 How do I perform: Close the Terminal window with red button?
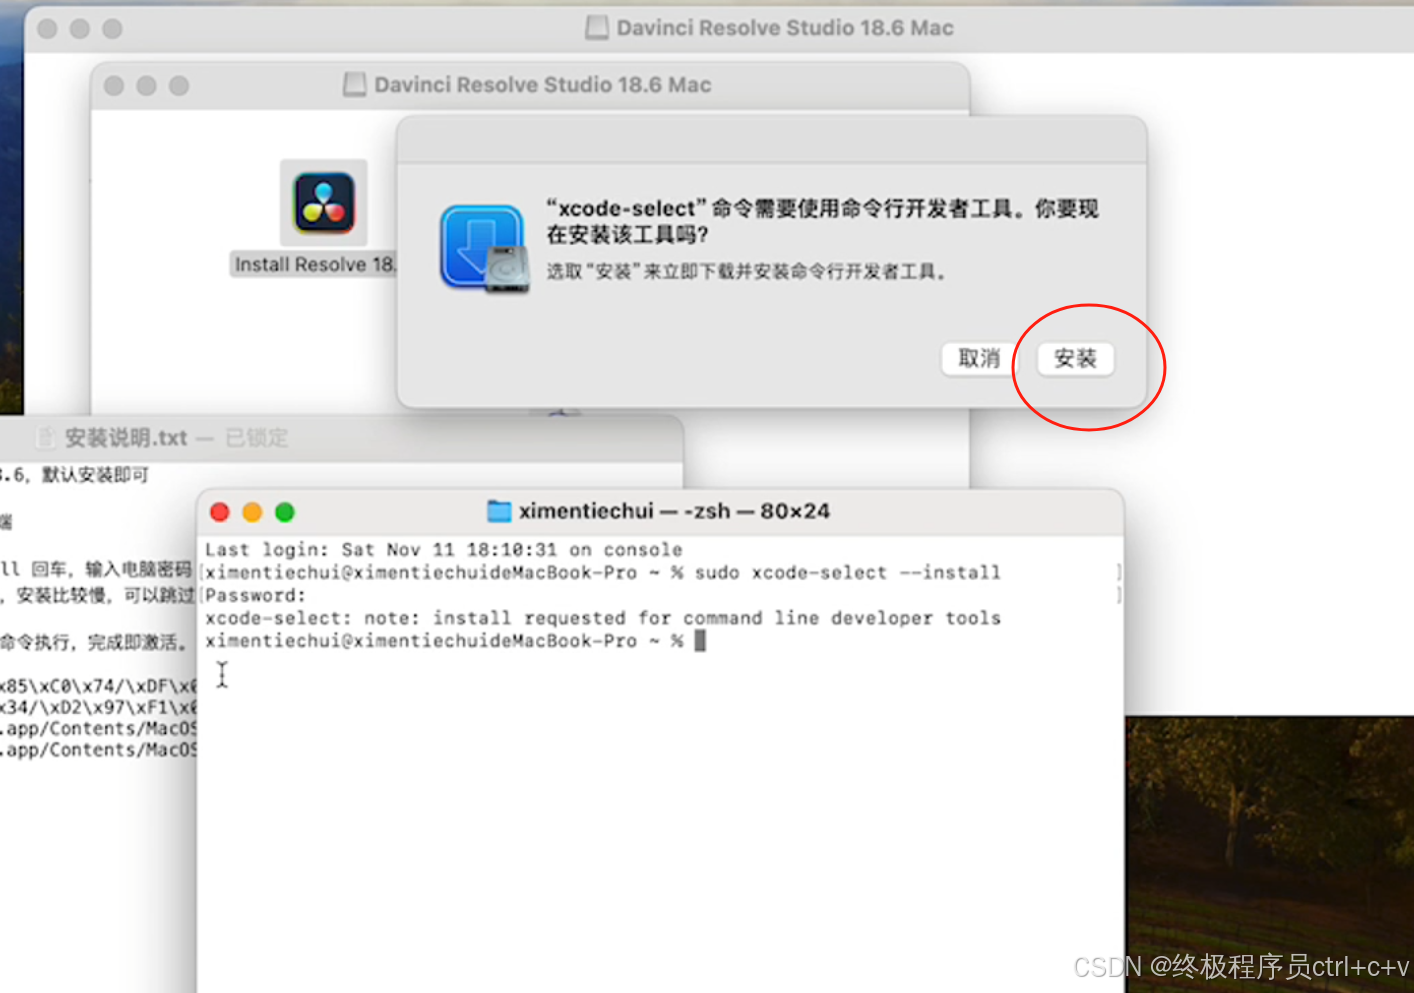pyautogui.click(x=220, y=512)
